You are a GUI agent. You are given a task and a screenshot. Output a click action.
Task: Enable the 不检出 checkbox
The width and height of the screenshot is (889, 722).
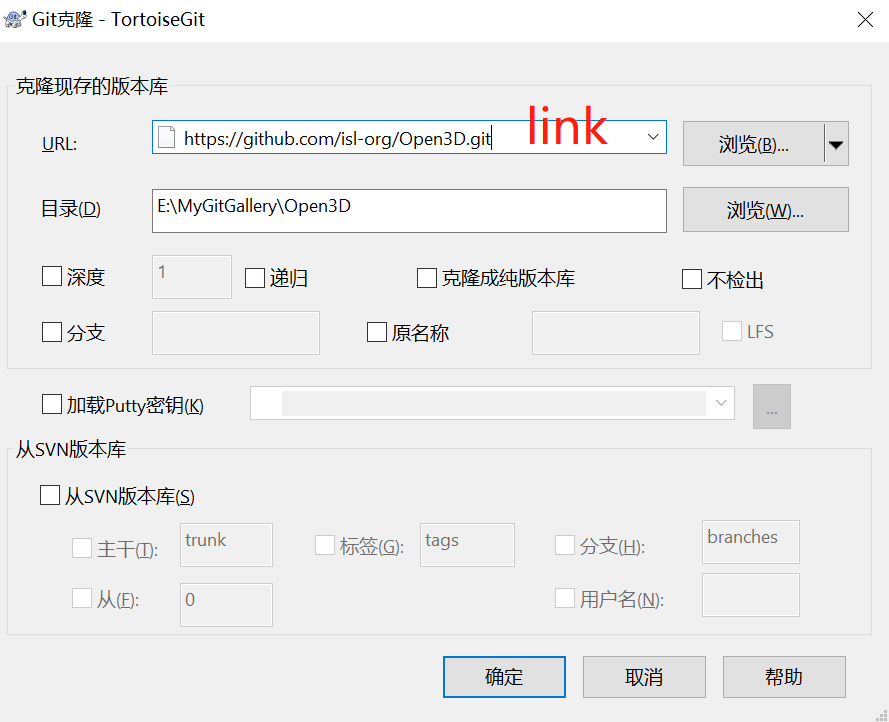click(x=691, y=277)
